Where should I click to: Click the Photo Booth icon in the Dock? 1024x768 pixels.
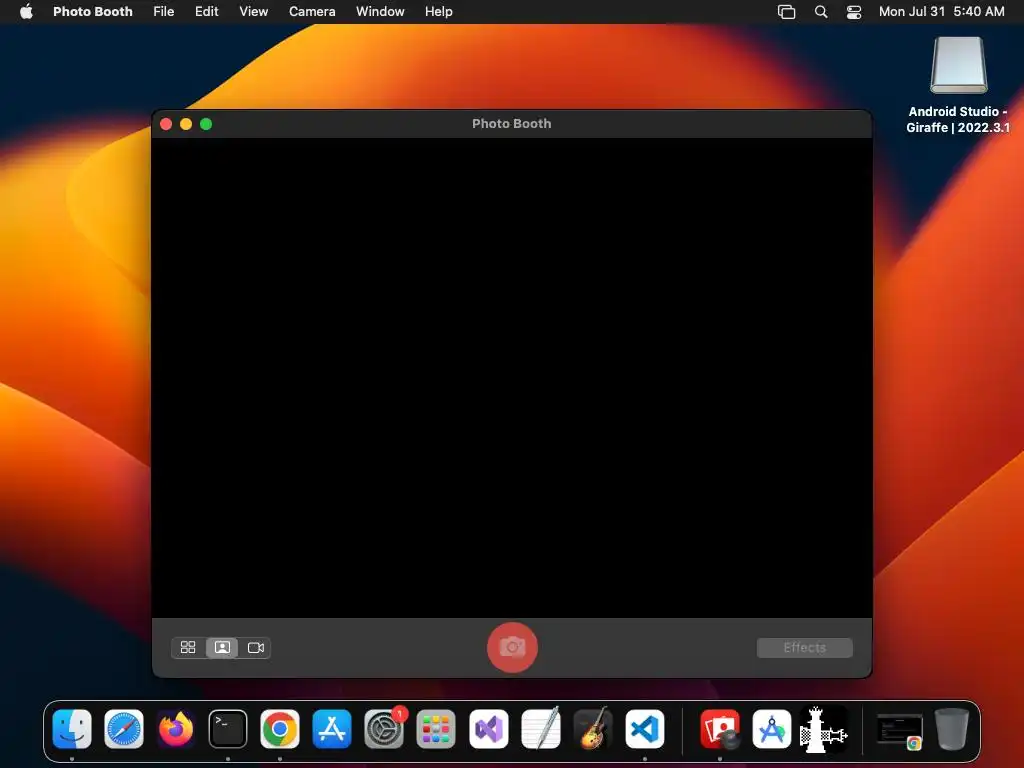pyautogui.click(x=720, y=728)
